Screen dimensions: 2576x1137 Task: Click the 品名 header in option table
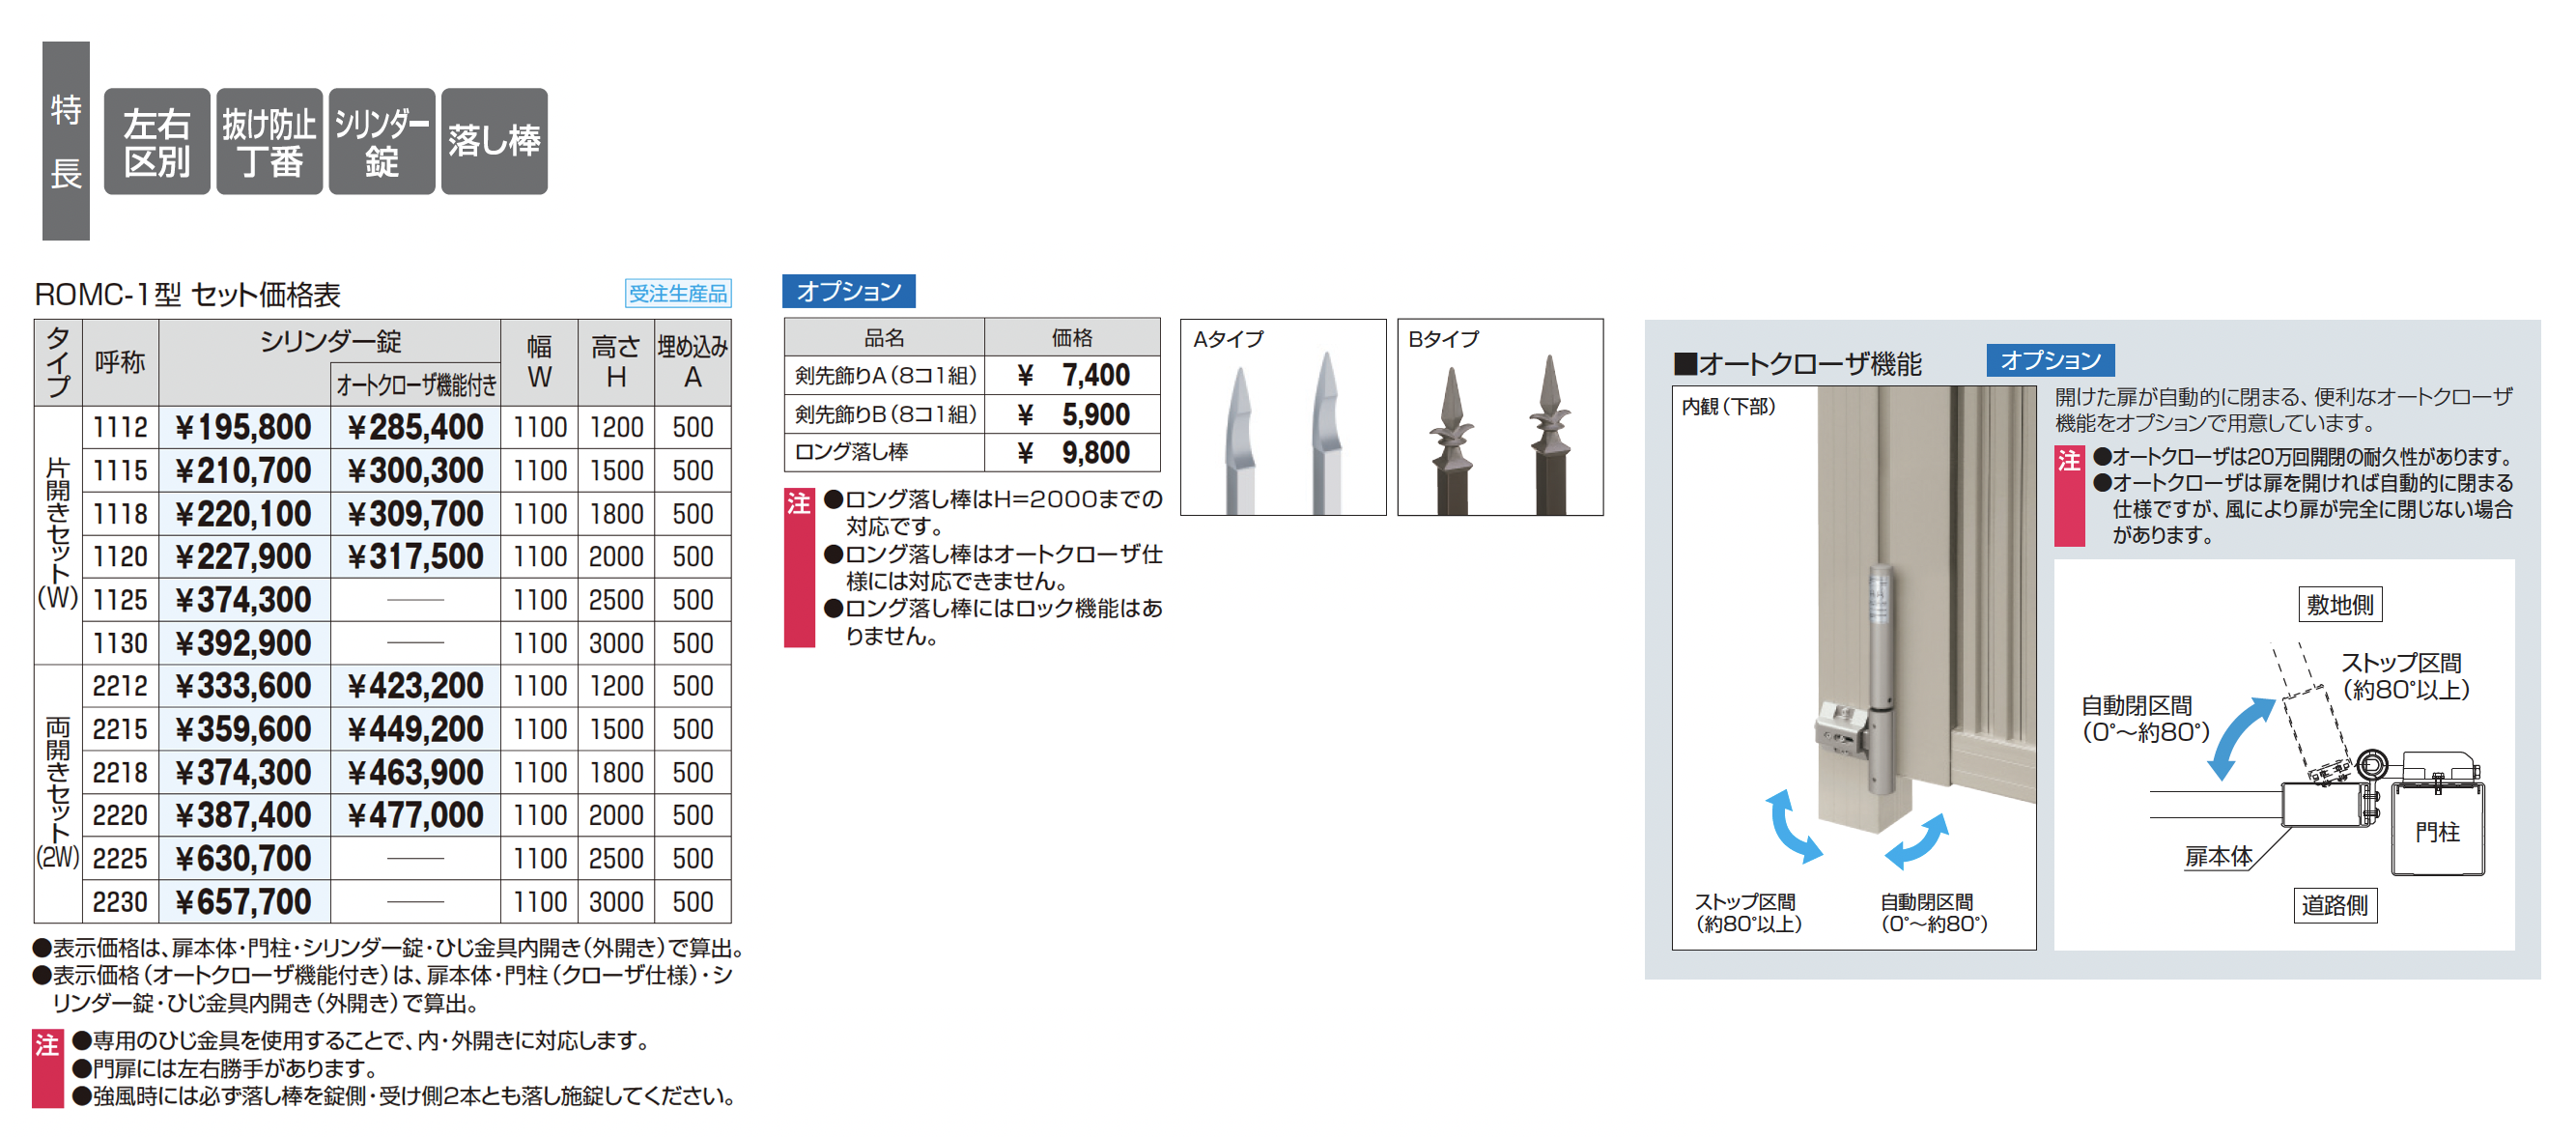(x=885, y=337)
